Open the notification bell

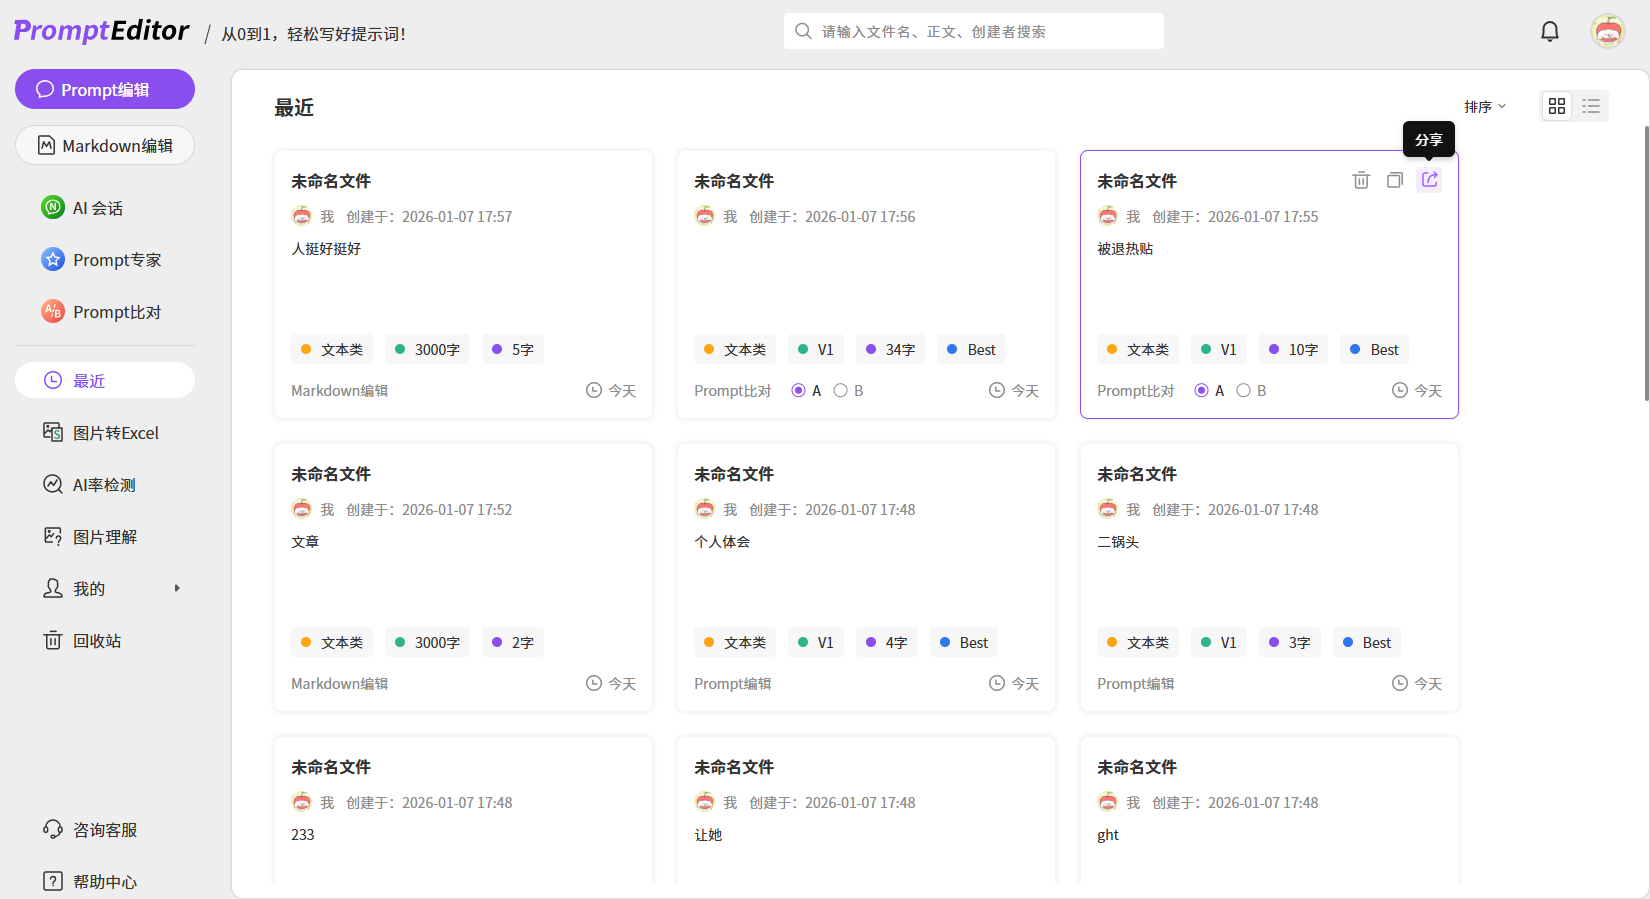point(1549,32)
